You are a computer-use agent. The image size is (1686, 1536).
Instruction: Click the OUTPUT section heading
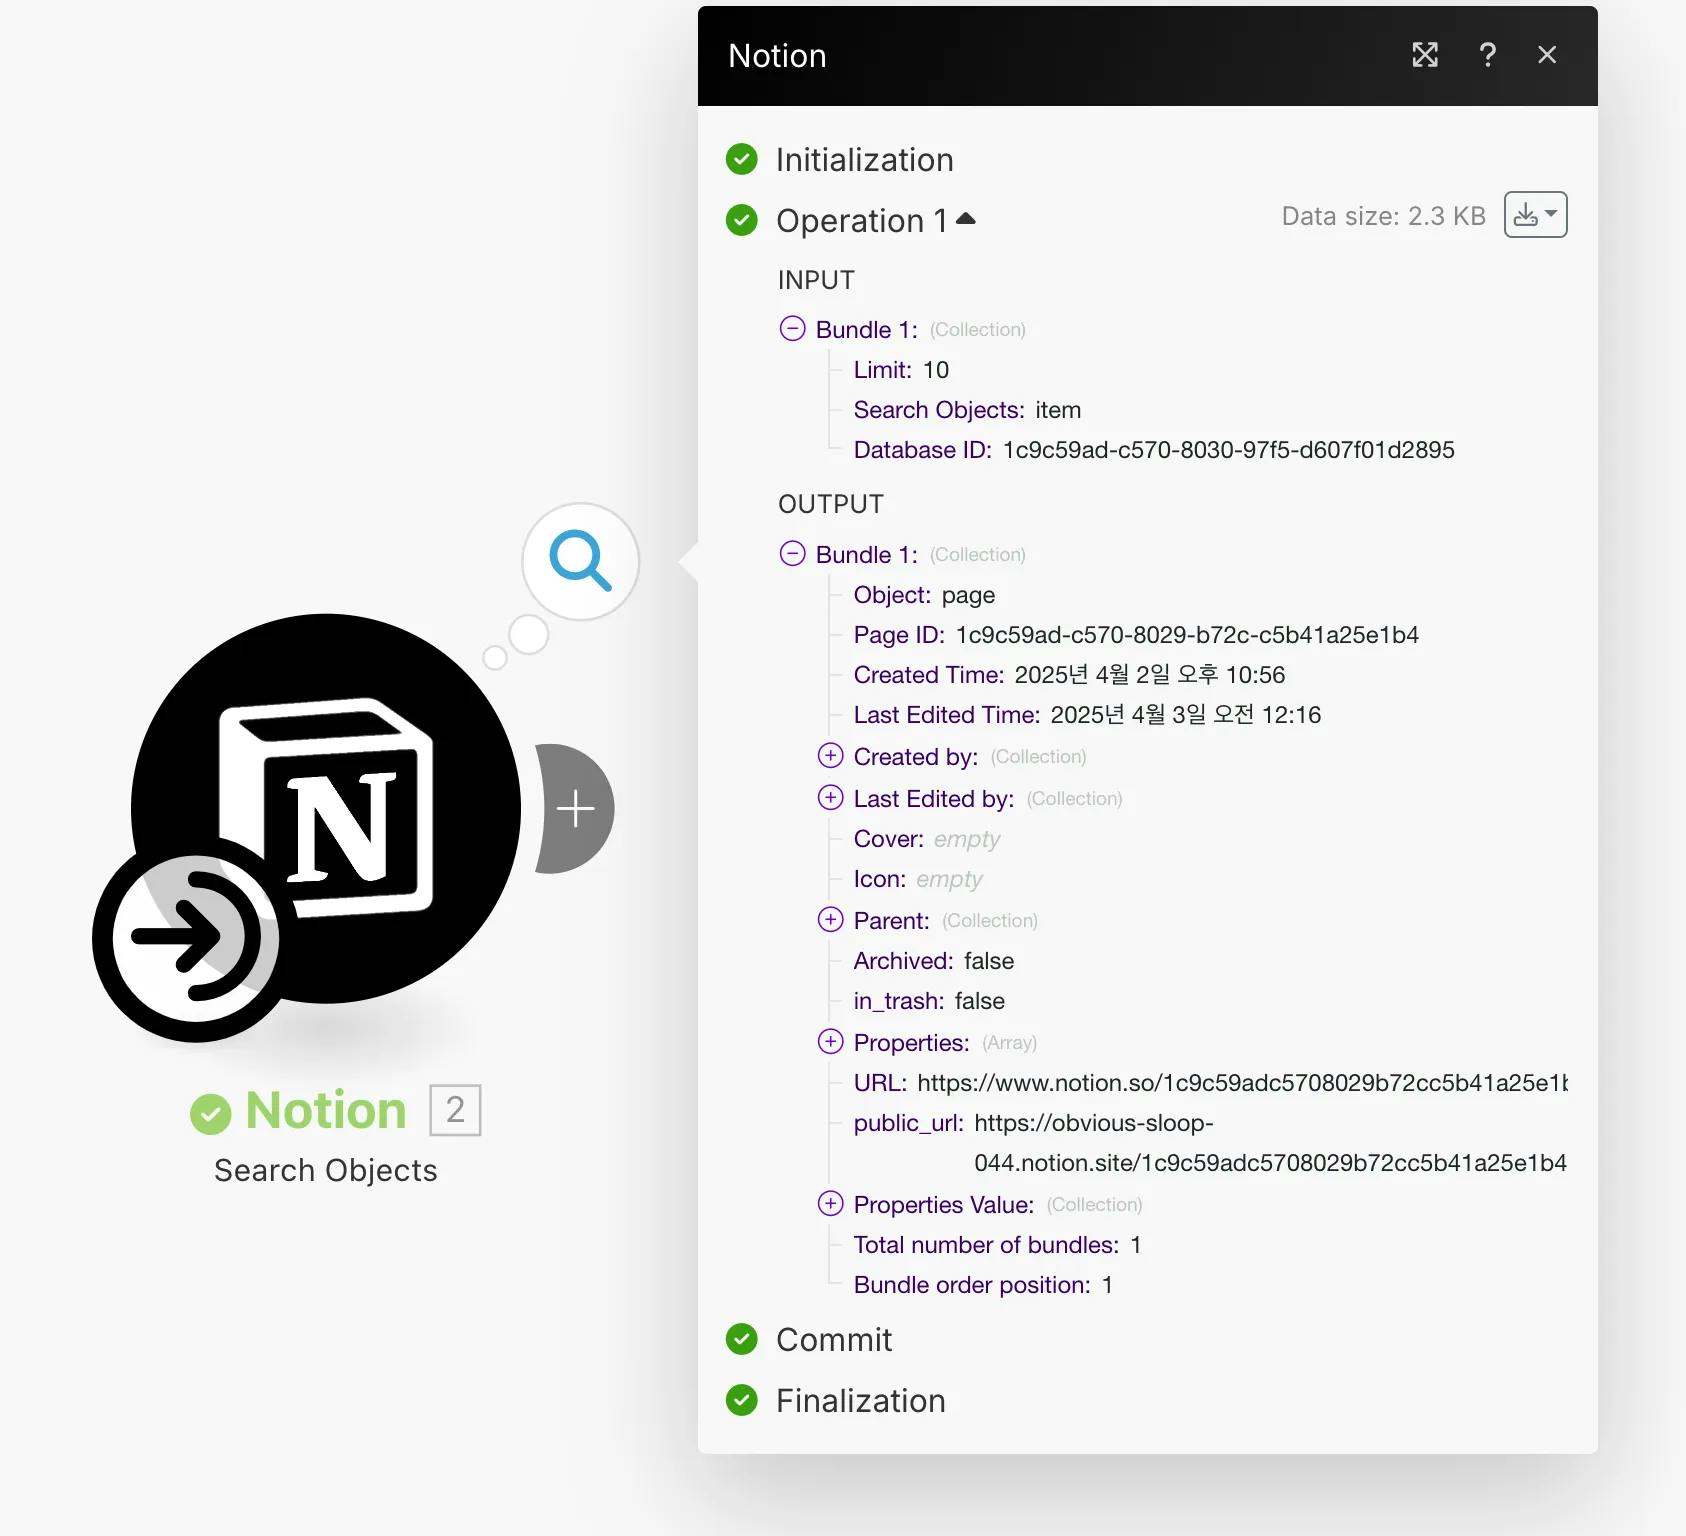pos(831,504)
